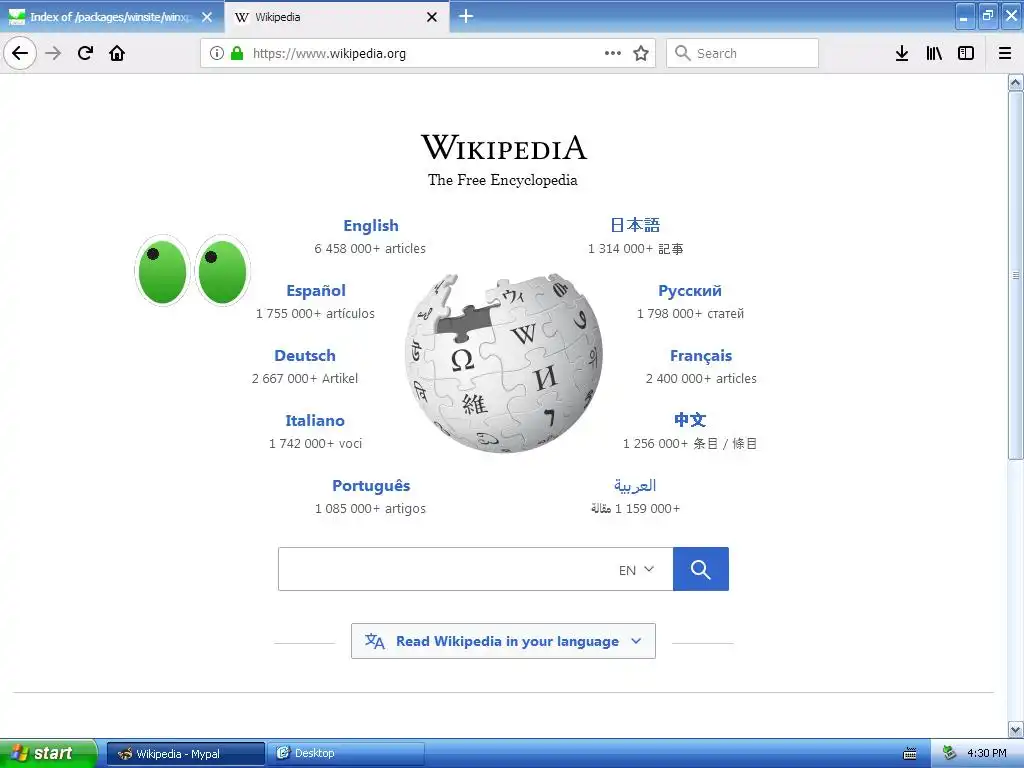Select Wikipedia - Mypal taskbar button

coord(185,754)
